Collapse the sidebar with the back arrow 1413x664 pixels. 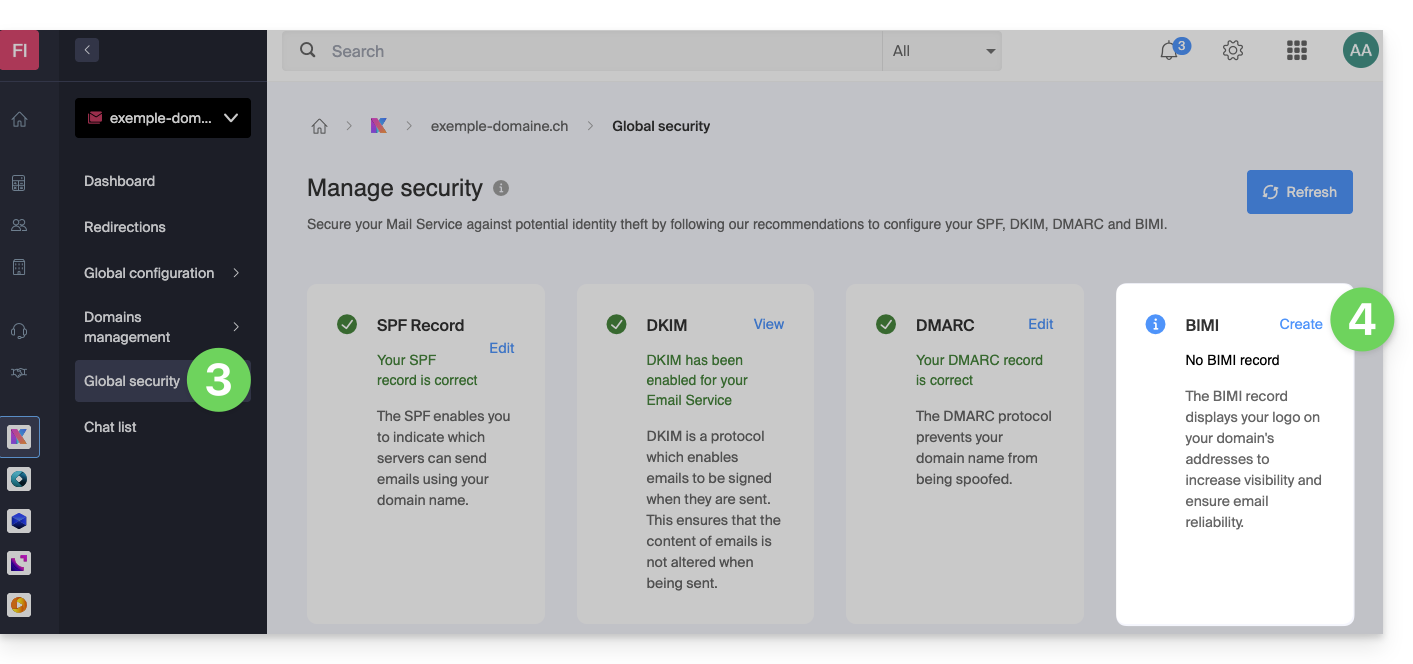coord(87,50)
